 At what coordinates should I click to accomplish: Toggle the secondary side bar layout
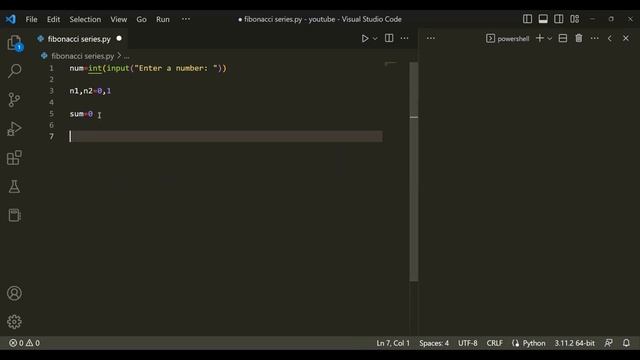pos(559,19)
